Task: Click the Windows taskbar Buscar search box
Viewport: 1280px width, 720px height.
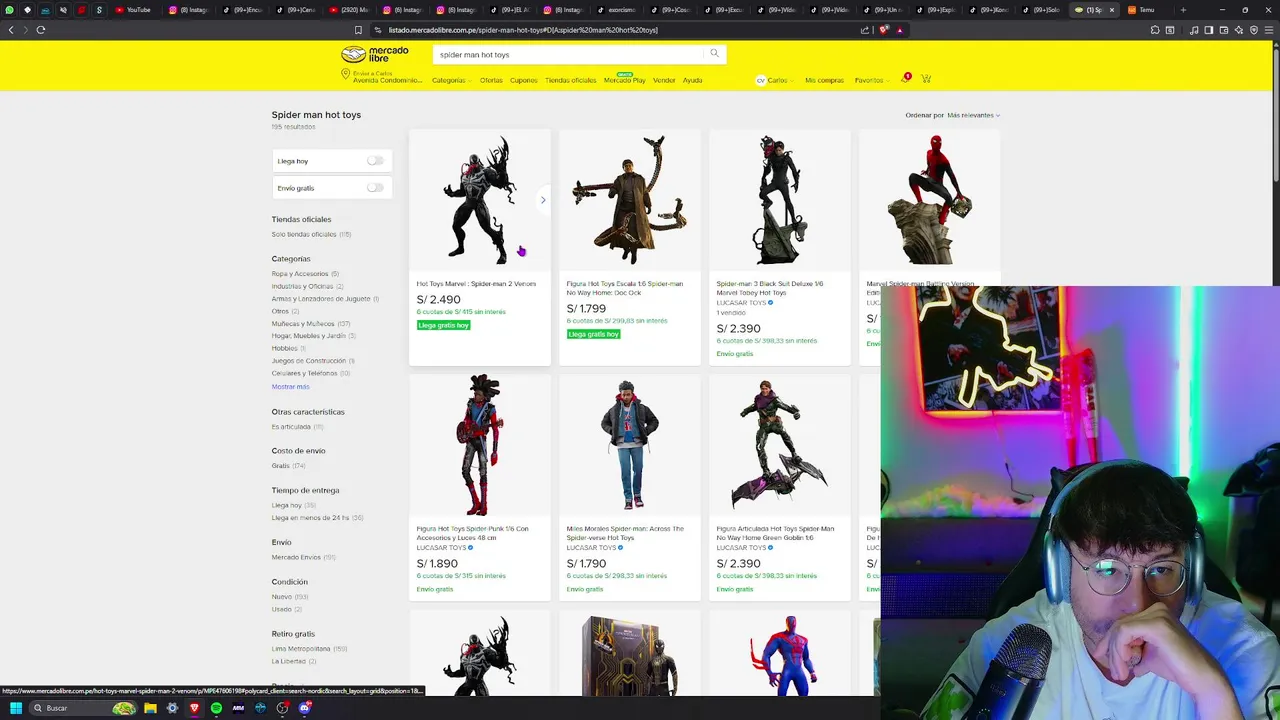Action: [x=85, y=708]
